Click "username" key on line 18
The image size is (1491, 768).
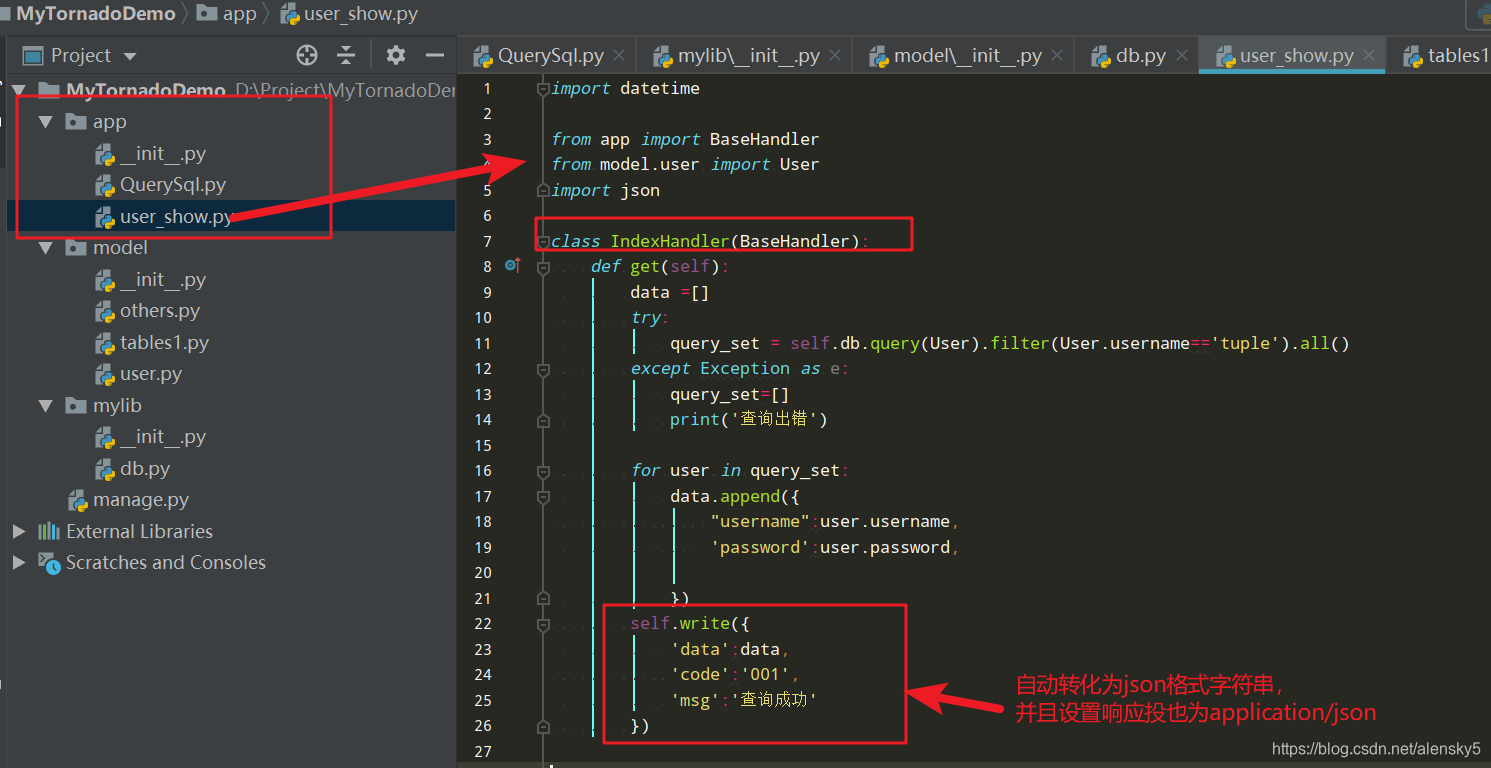coord(760,522)
